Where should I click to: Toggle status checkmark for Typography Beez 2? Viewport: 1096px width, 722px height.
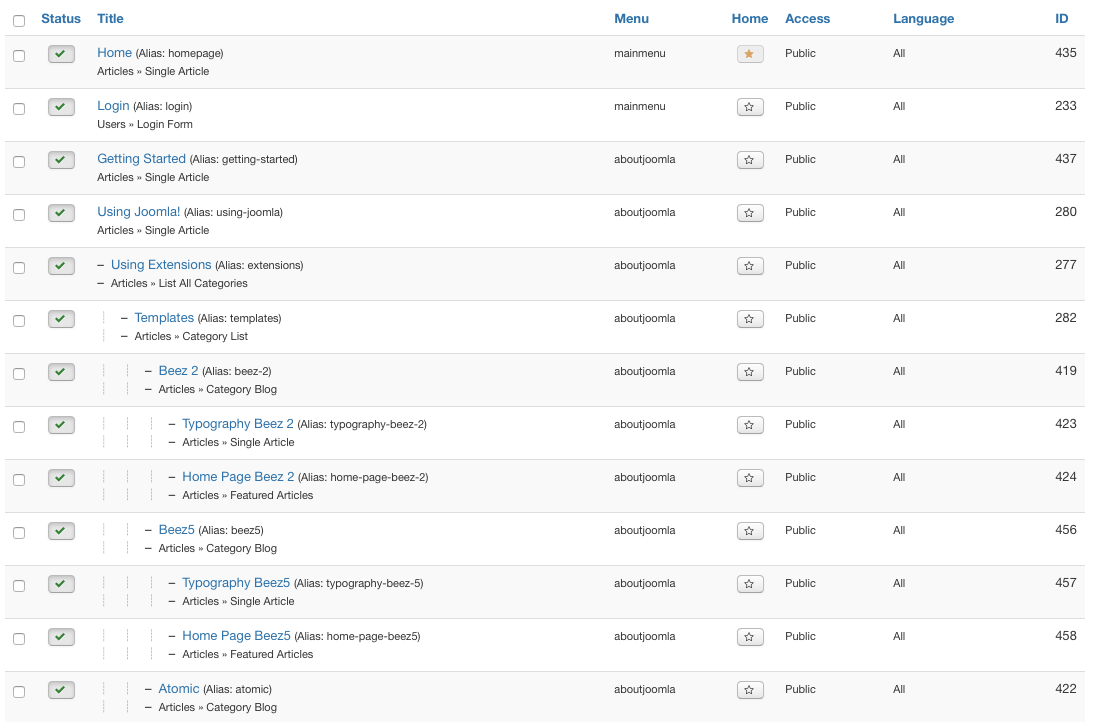click(61, 425)
